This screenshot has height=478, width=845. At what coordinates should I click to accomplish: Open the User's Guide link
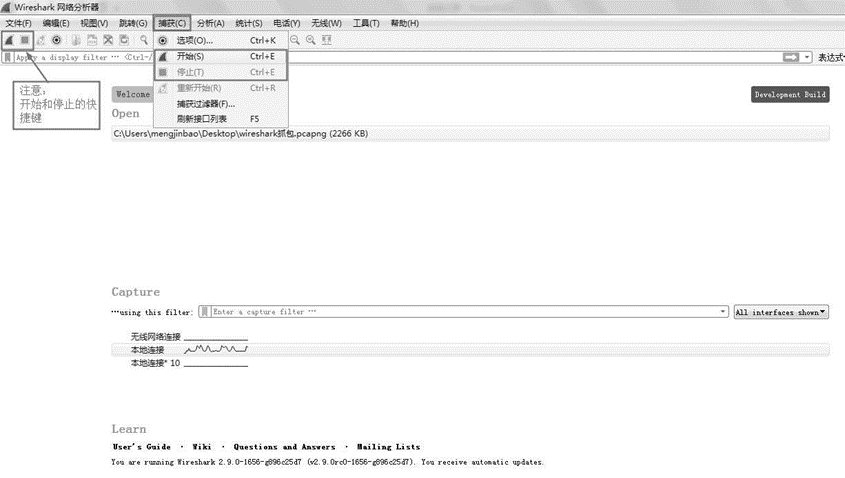(142, 447)
